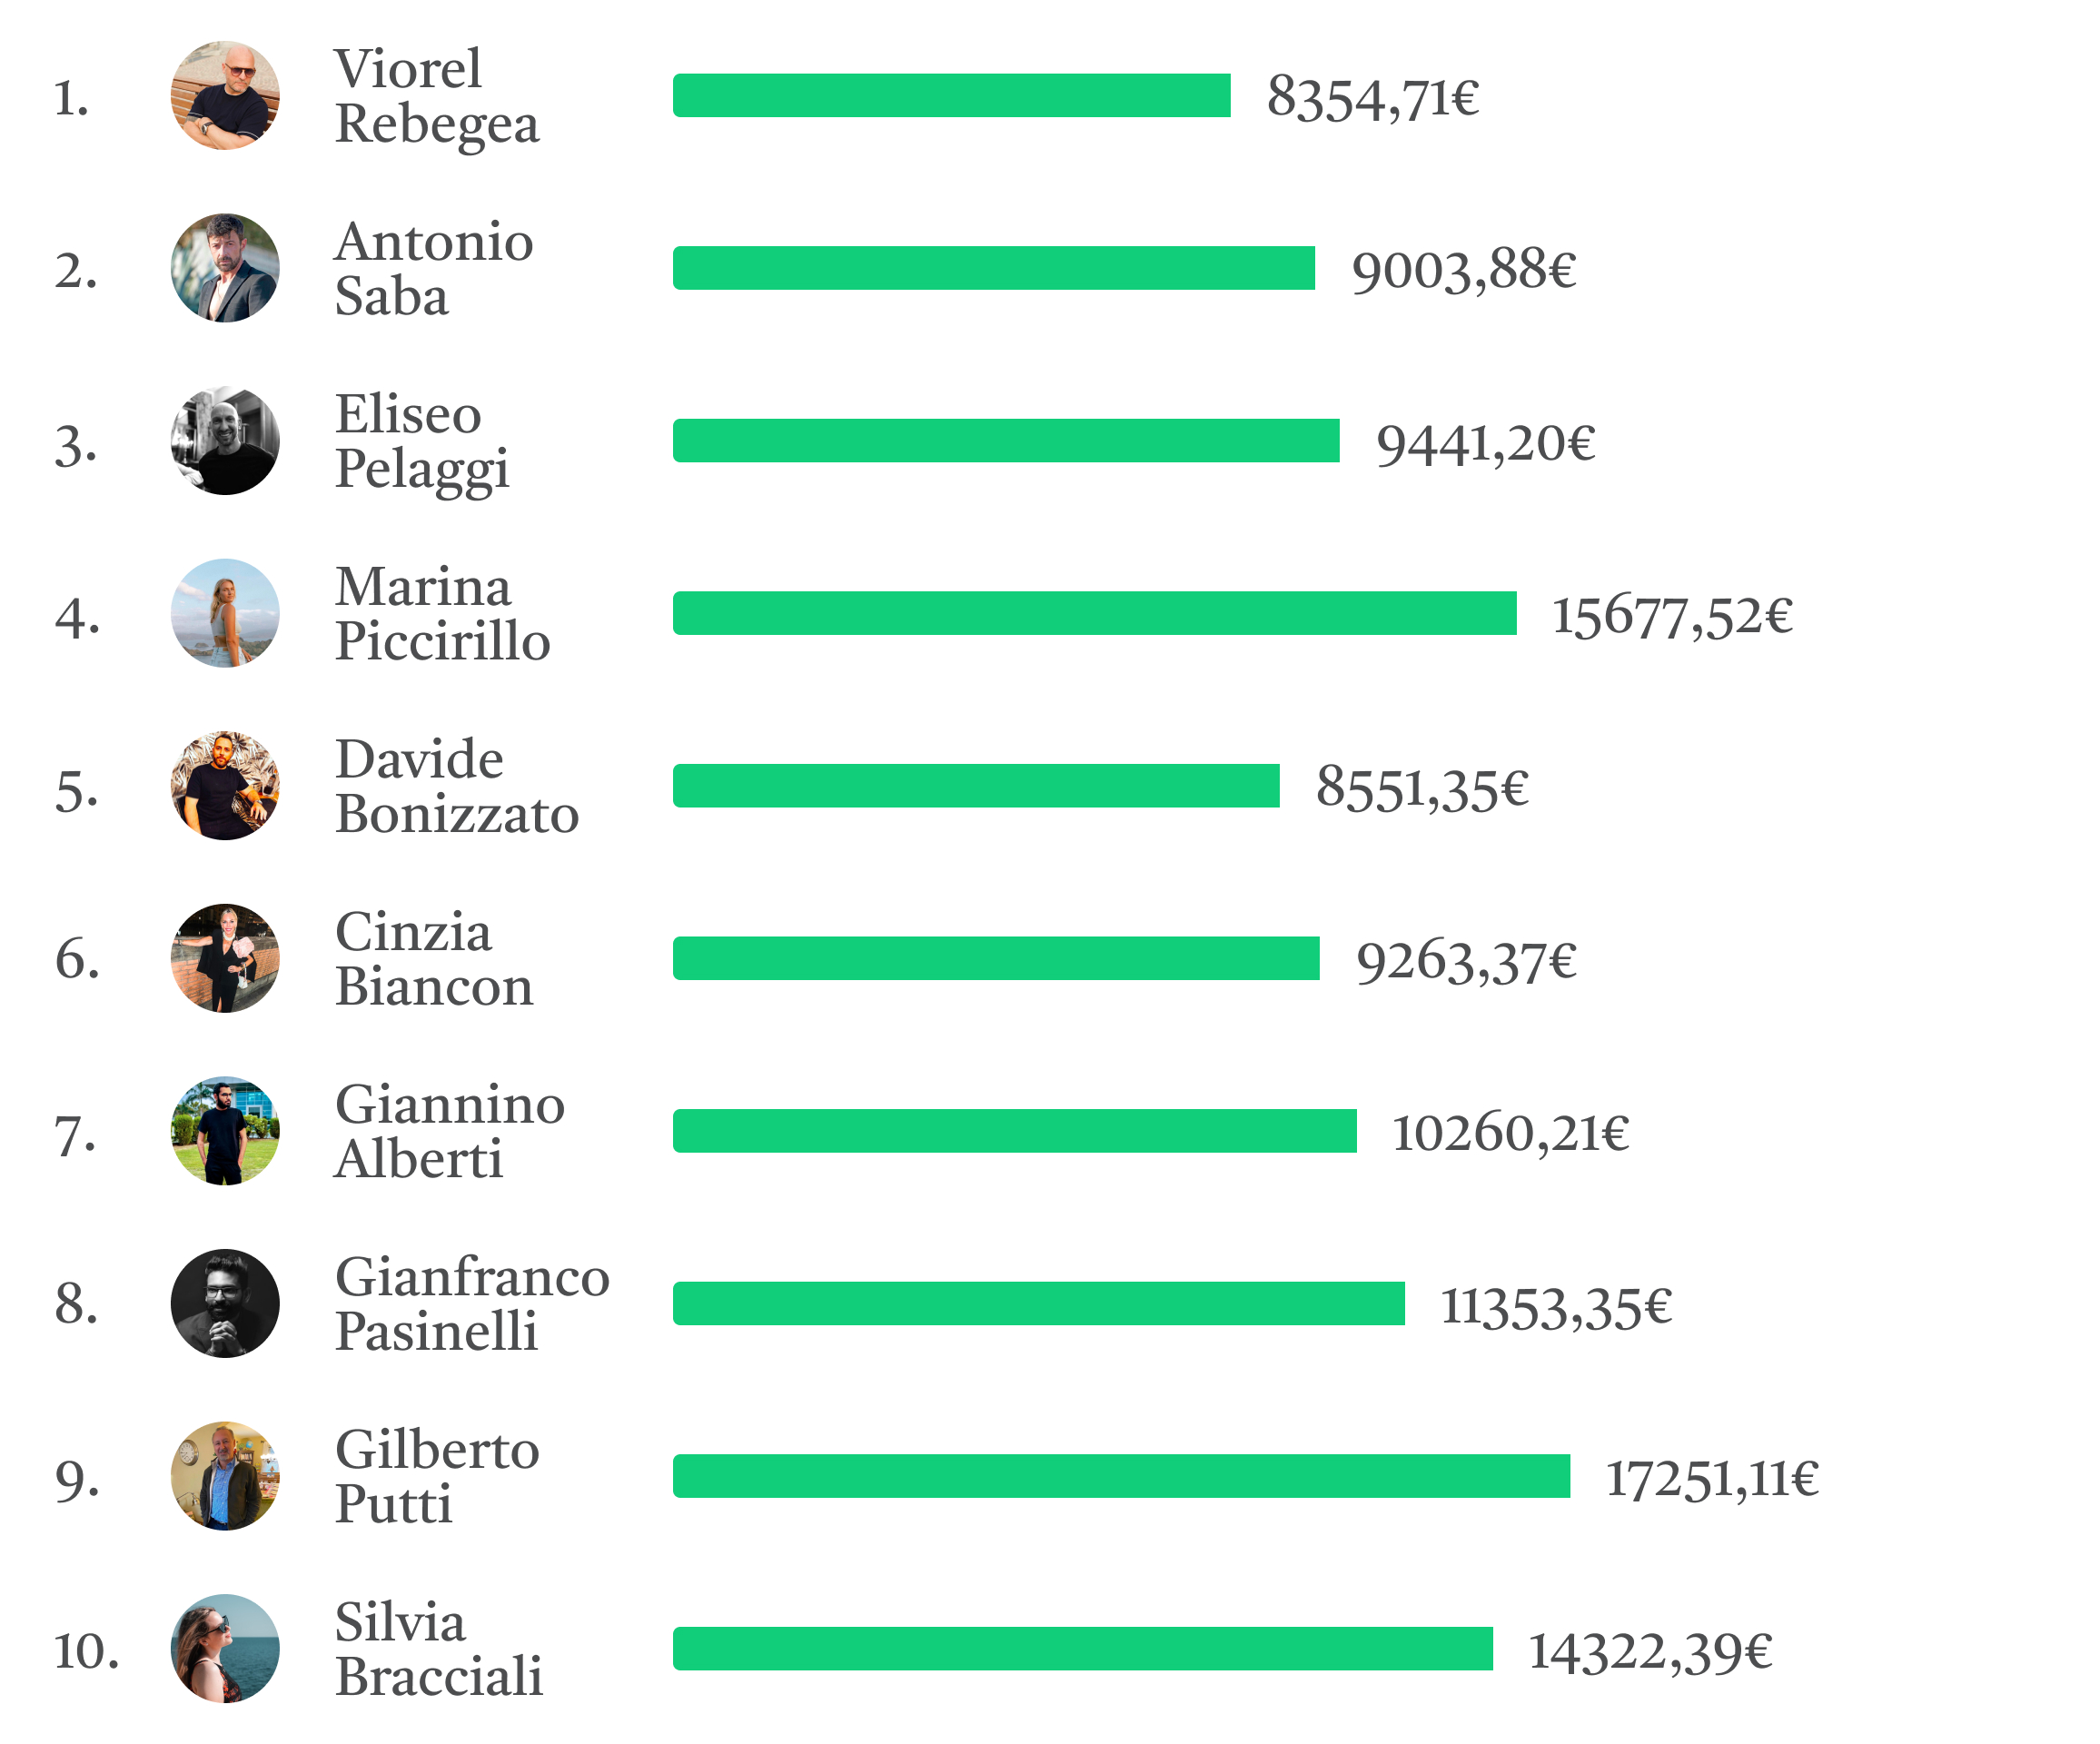
Task: Click rank number 10 in the list
Action: pos(86,1650)
